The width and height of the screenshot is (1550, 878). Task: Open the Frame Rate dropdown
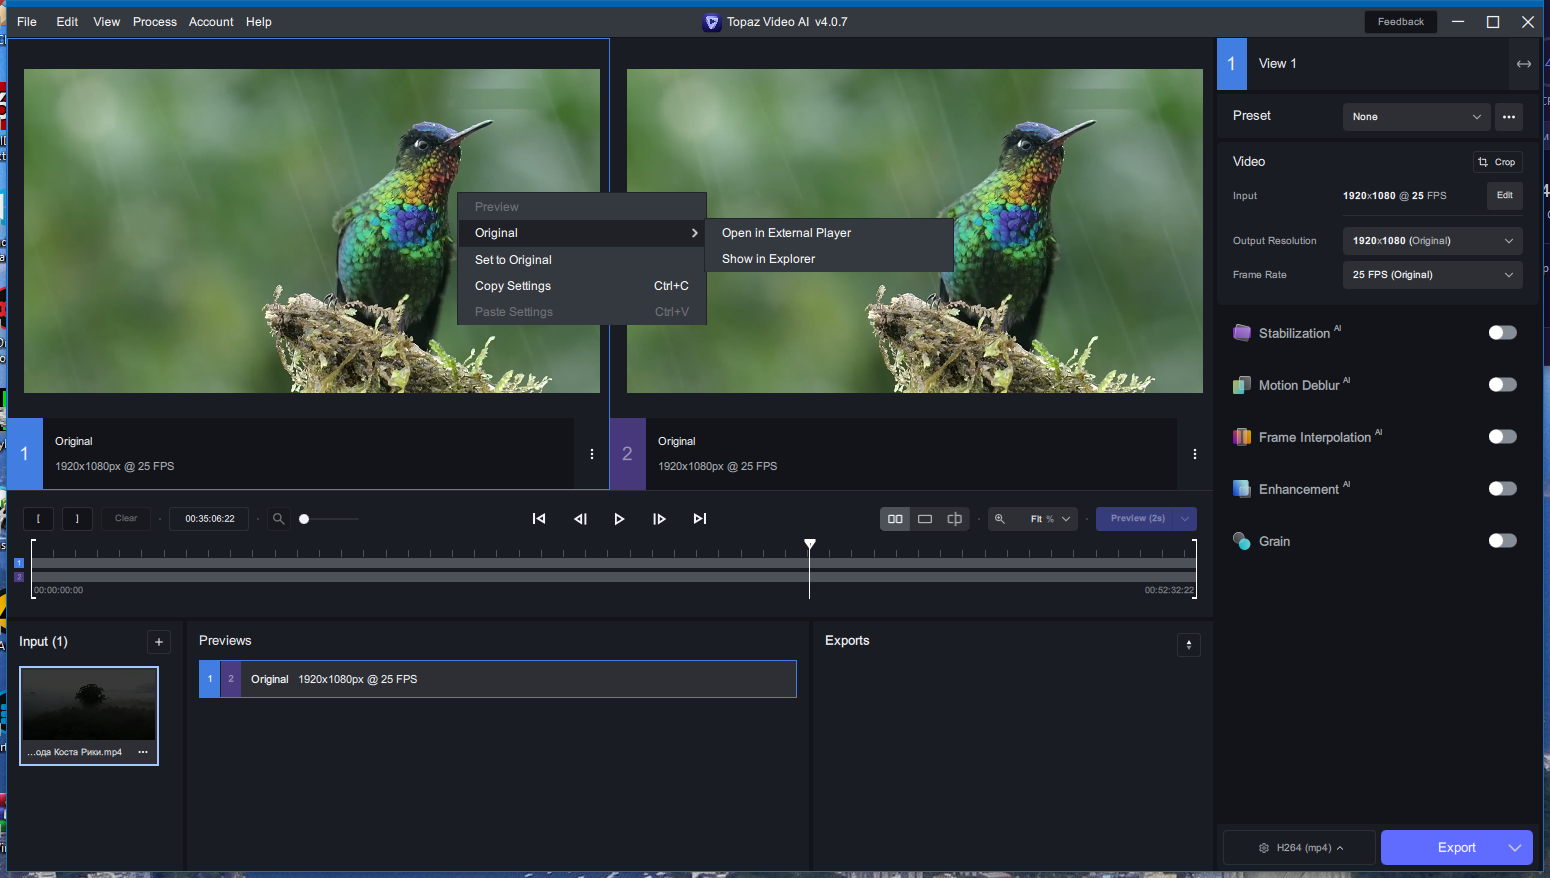click(x=1432, y=275)
